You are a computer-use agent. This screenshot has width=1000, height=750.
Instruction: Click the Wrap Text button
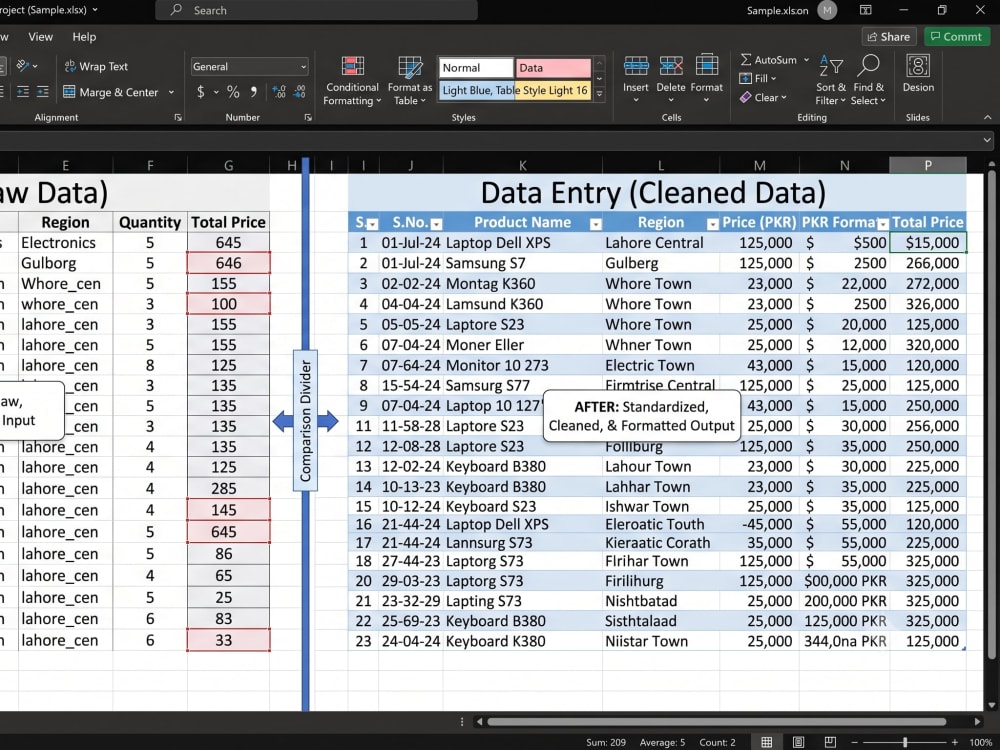pos(96,66)
